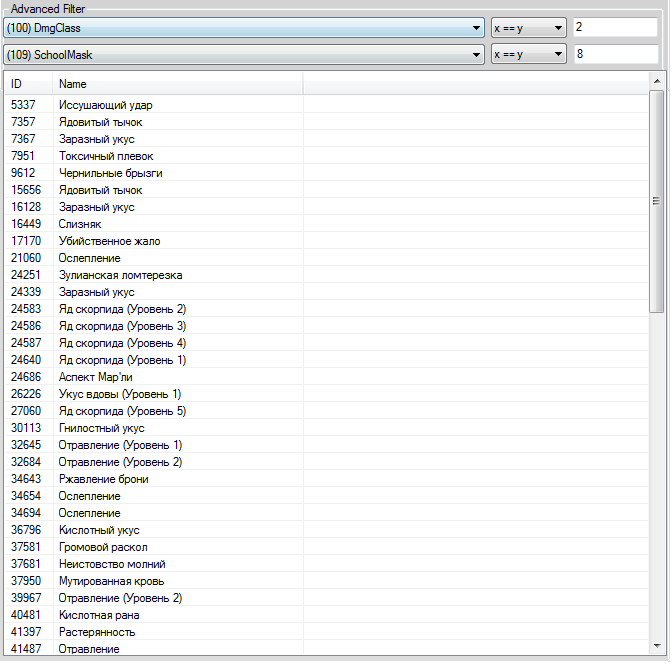
Task: Open second row x == y operator dropdown
Action: pyautogui.click(x=528, y=54)
